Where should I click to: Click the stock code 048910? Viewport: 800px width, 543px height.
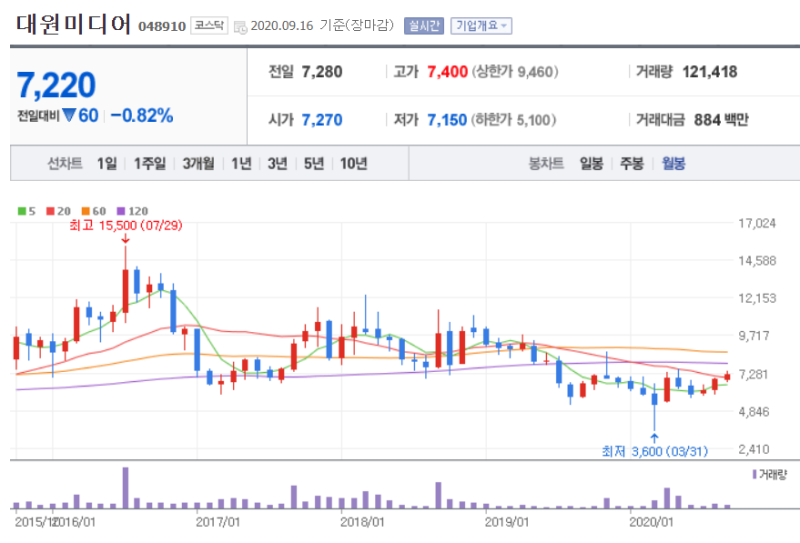coord(162,27)
